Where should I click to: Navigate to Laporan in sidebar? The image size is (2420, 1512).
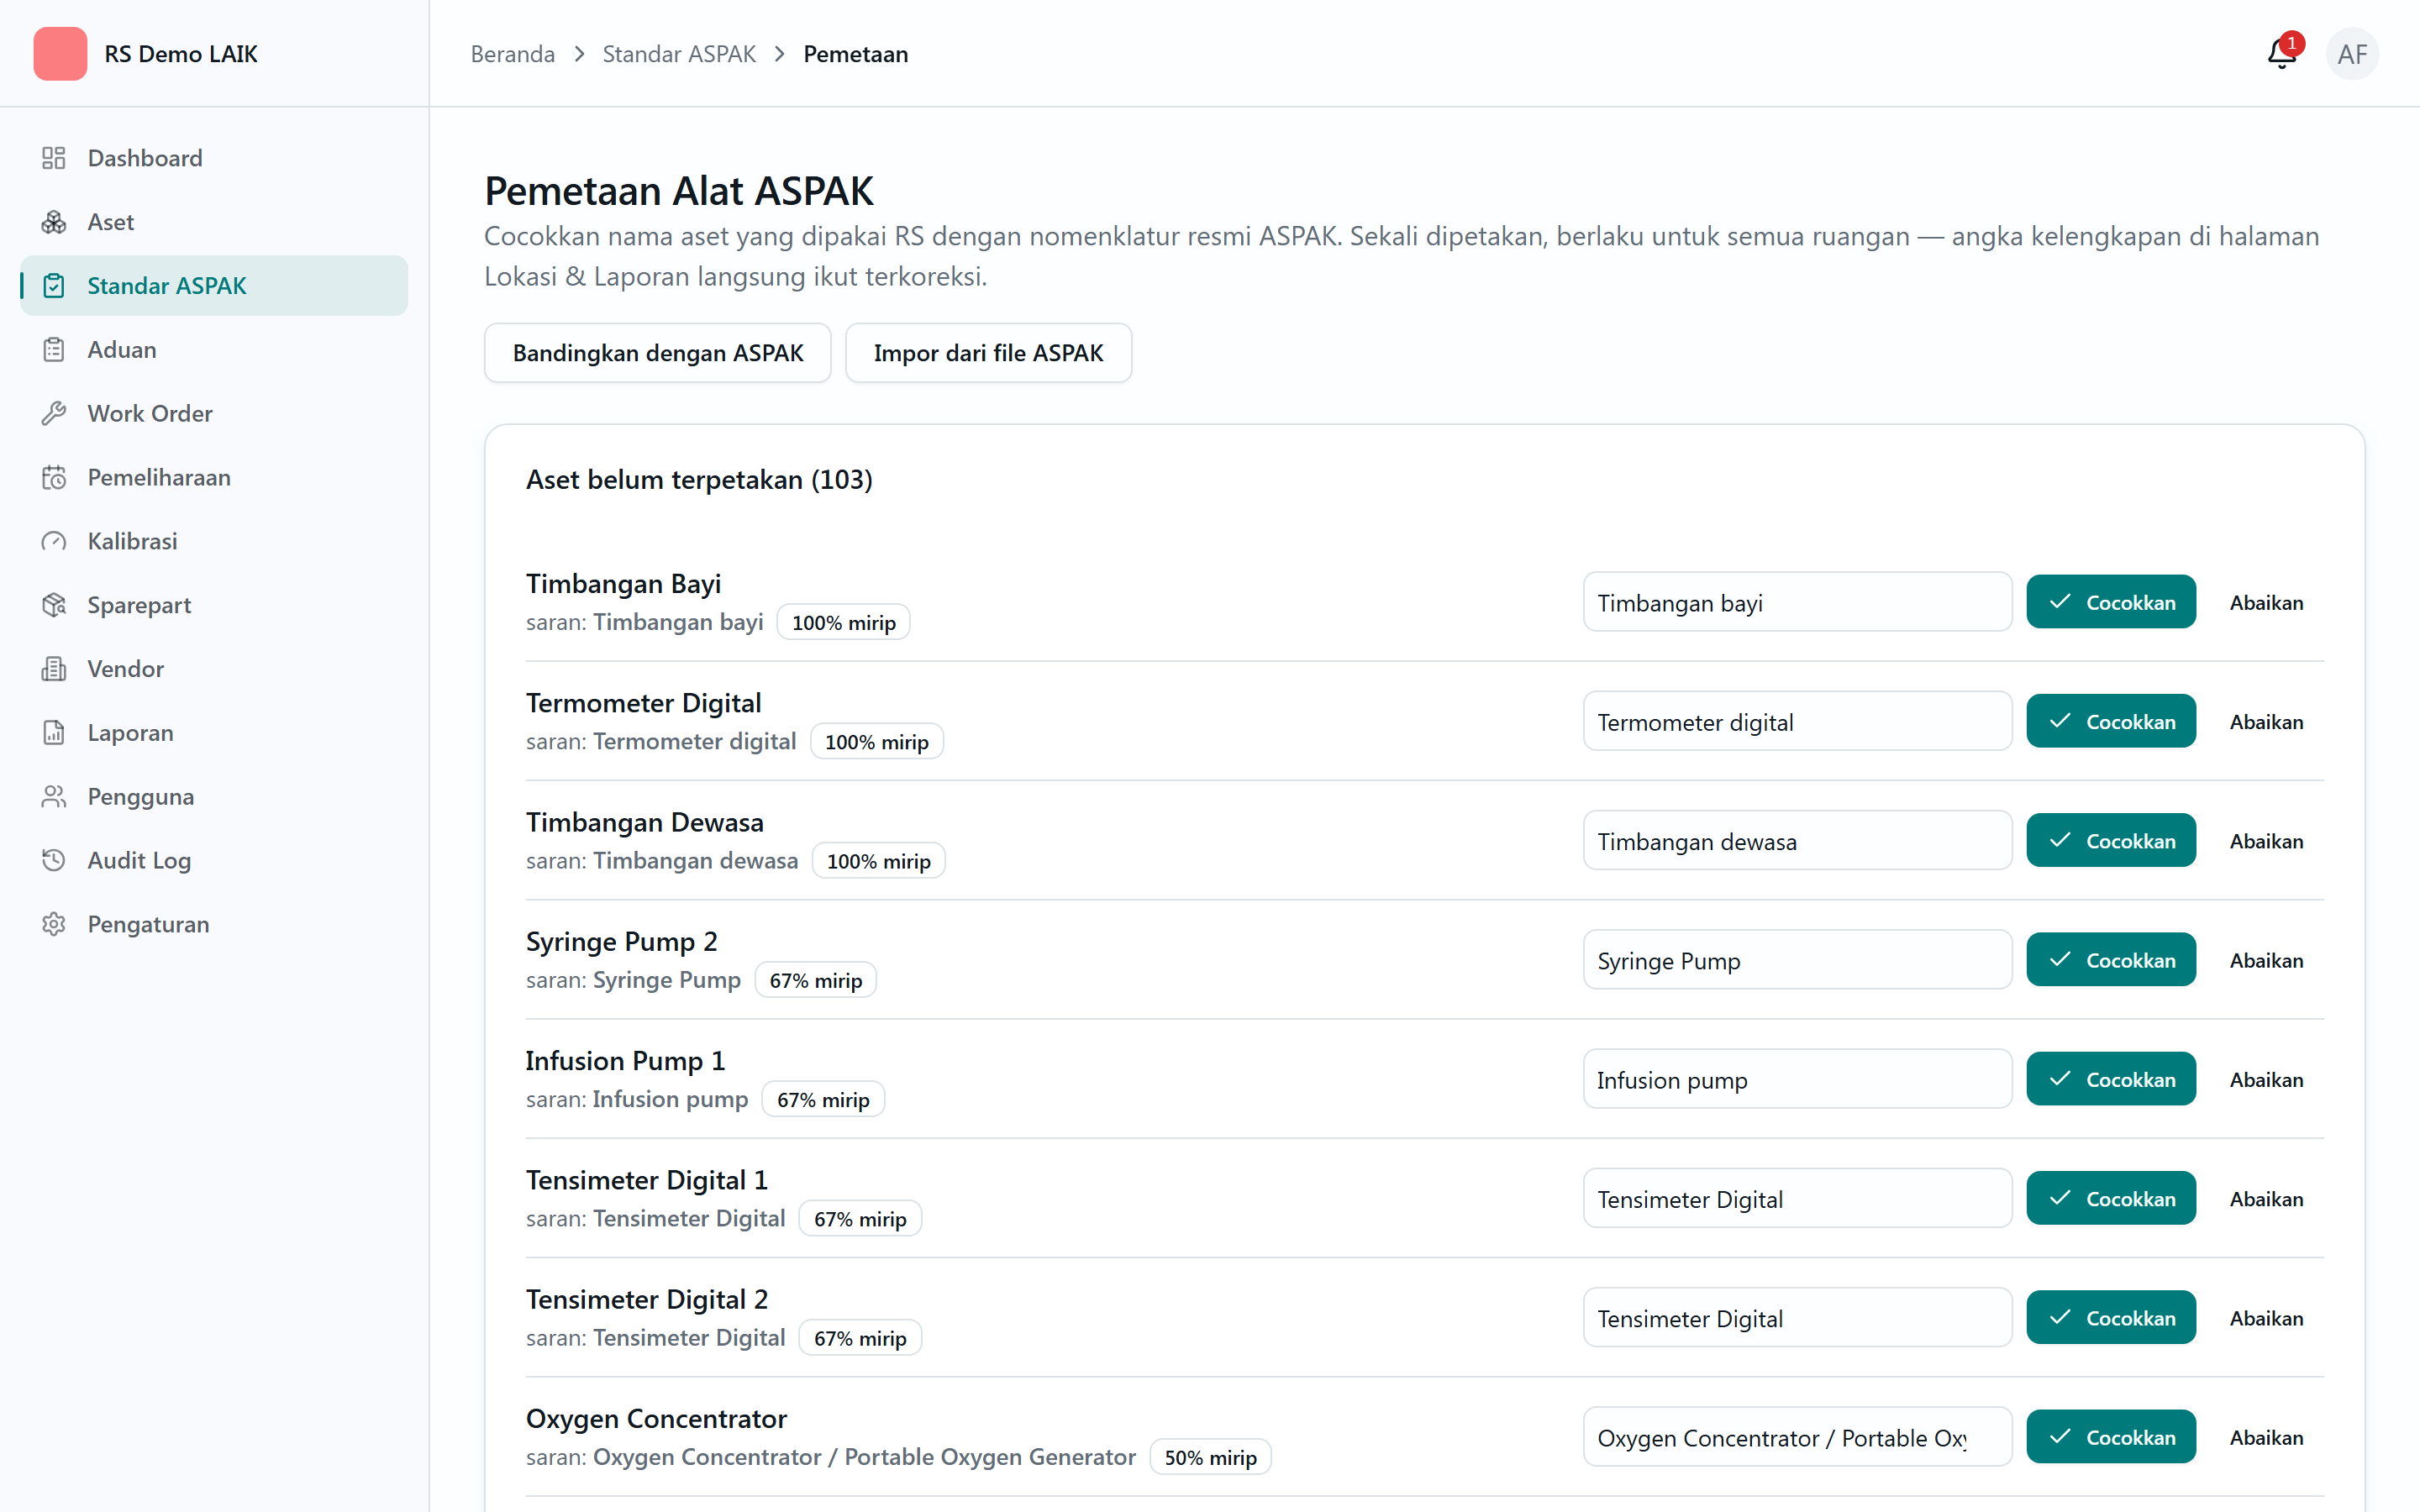click(x=214, y=733)
